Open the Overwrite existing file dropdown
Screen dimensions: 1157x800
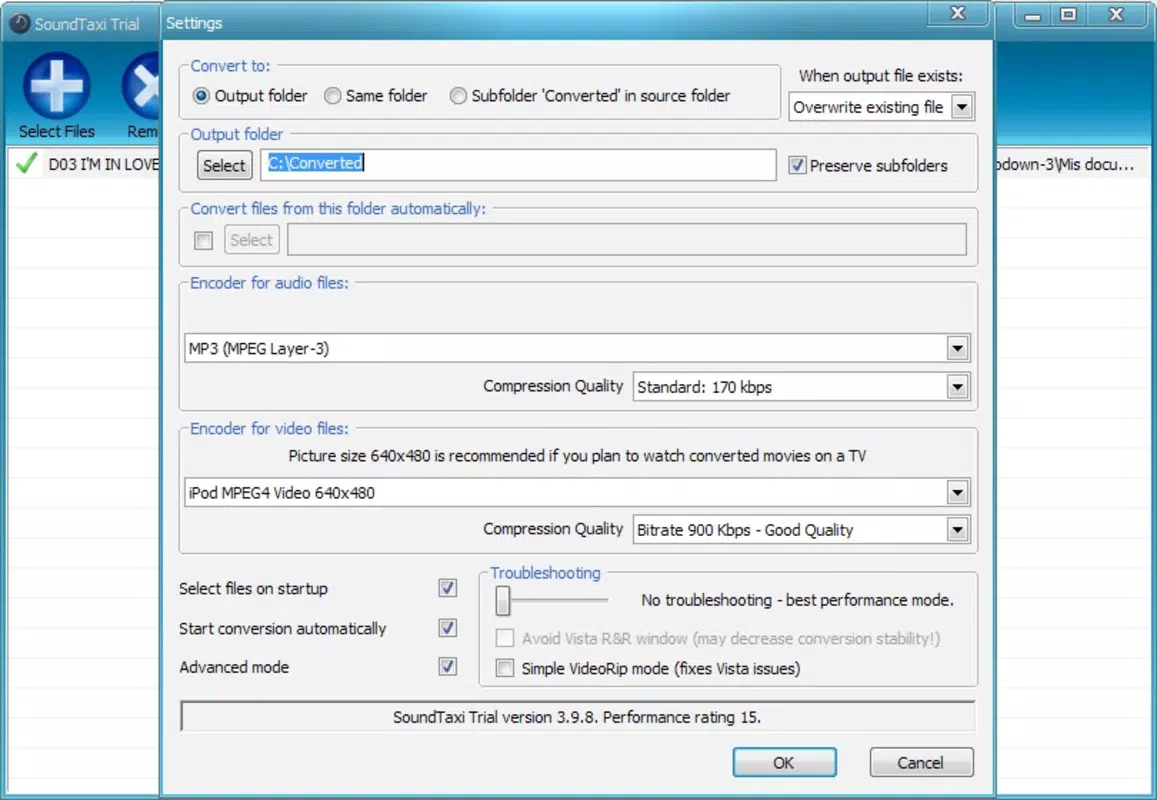tap(961, 107)
